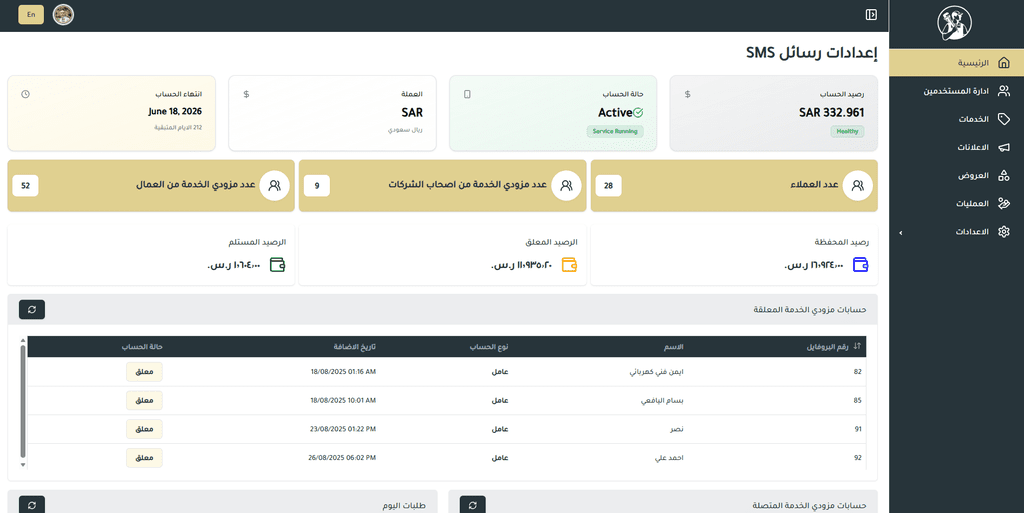Click the tag icon beside الخدمات

[x=1004, y=119]
